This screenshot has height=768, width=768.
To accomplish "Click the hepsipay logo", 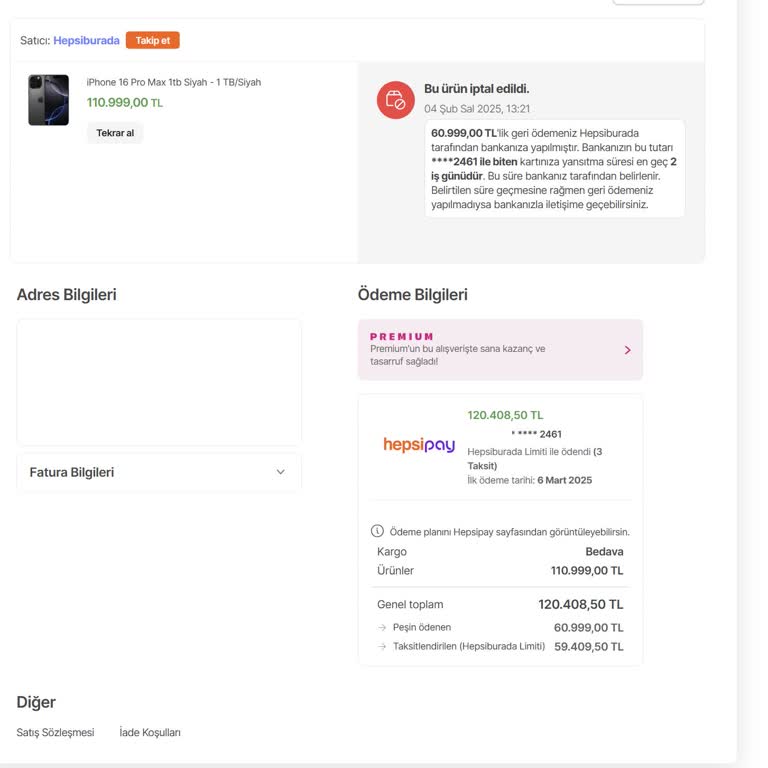I will click(419, 445).
